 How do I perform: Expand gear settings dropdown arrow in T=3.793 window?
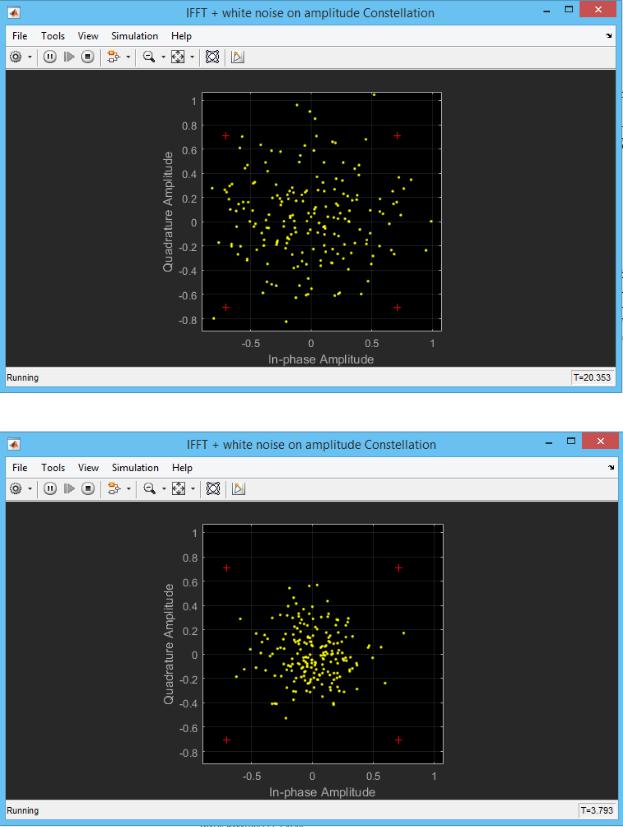click(x=30, y=489)
